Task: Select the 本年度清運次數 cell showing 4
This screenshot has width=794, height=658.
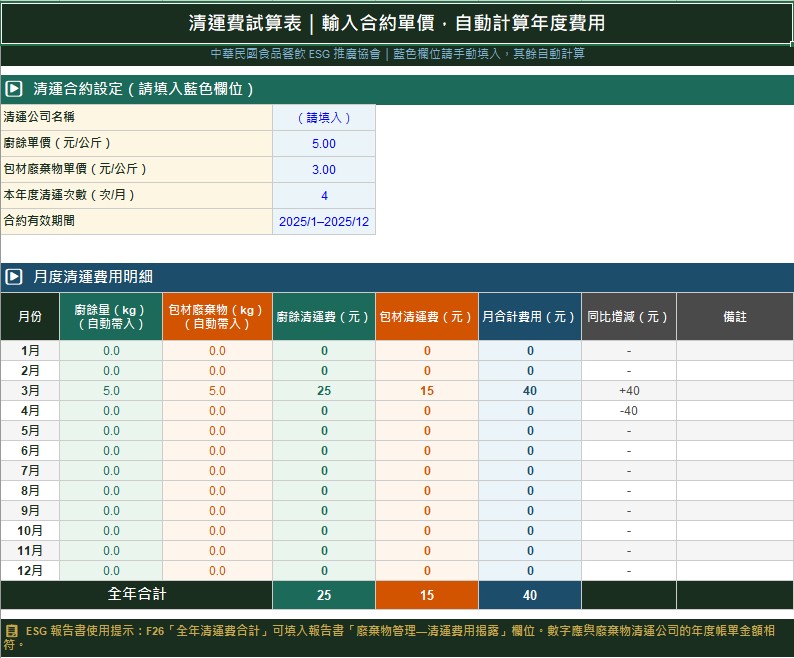Action: click(324, 196)
